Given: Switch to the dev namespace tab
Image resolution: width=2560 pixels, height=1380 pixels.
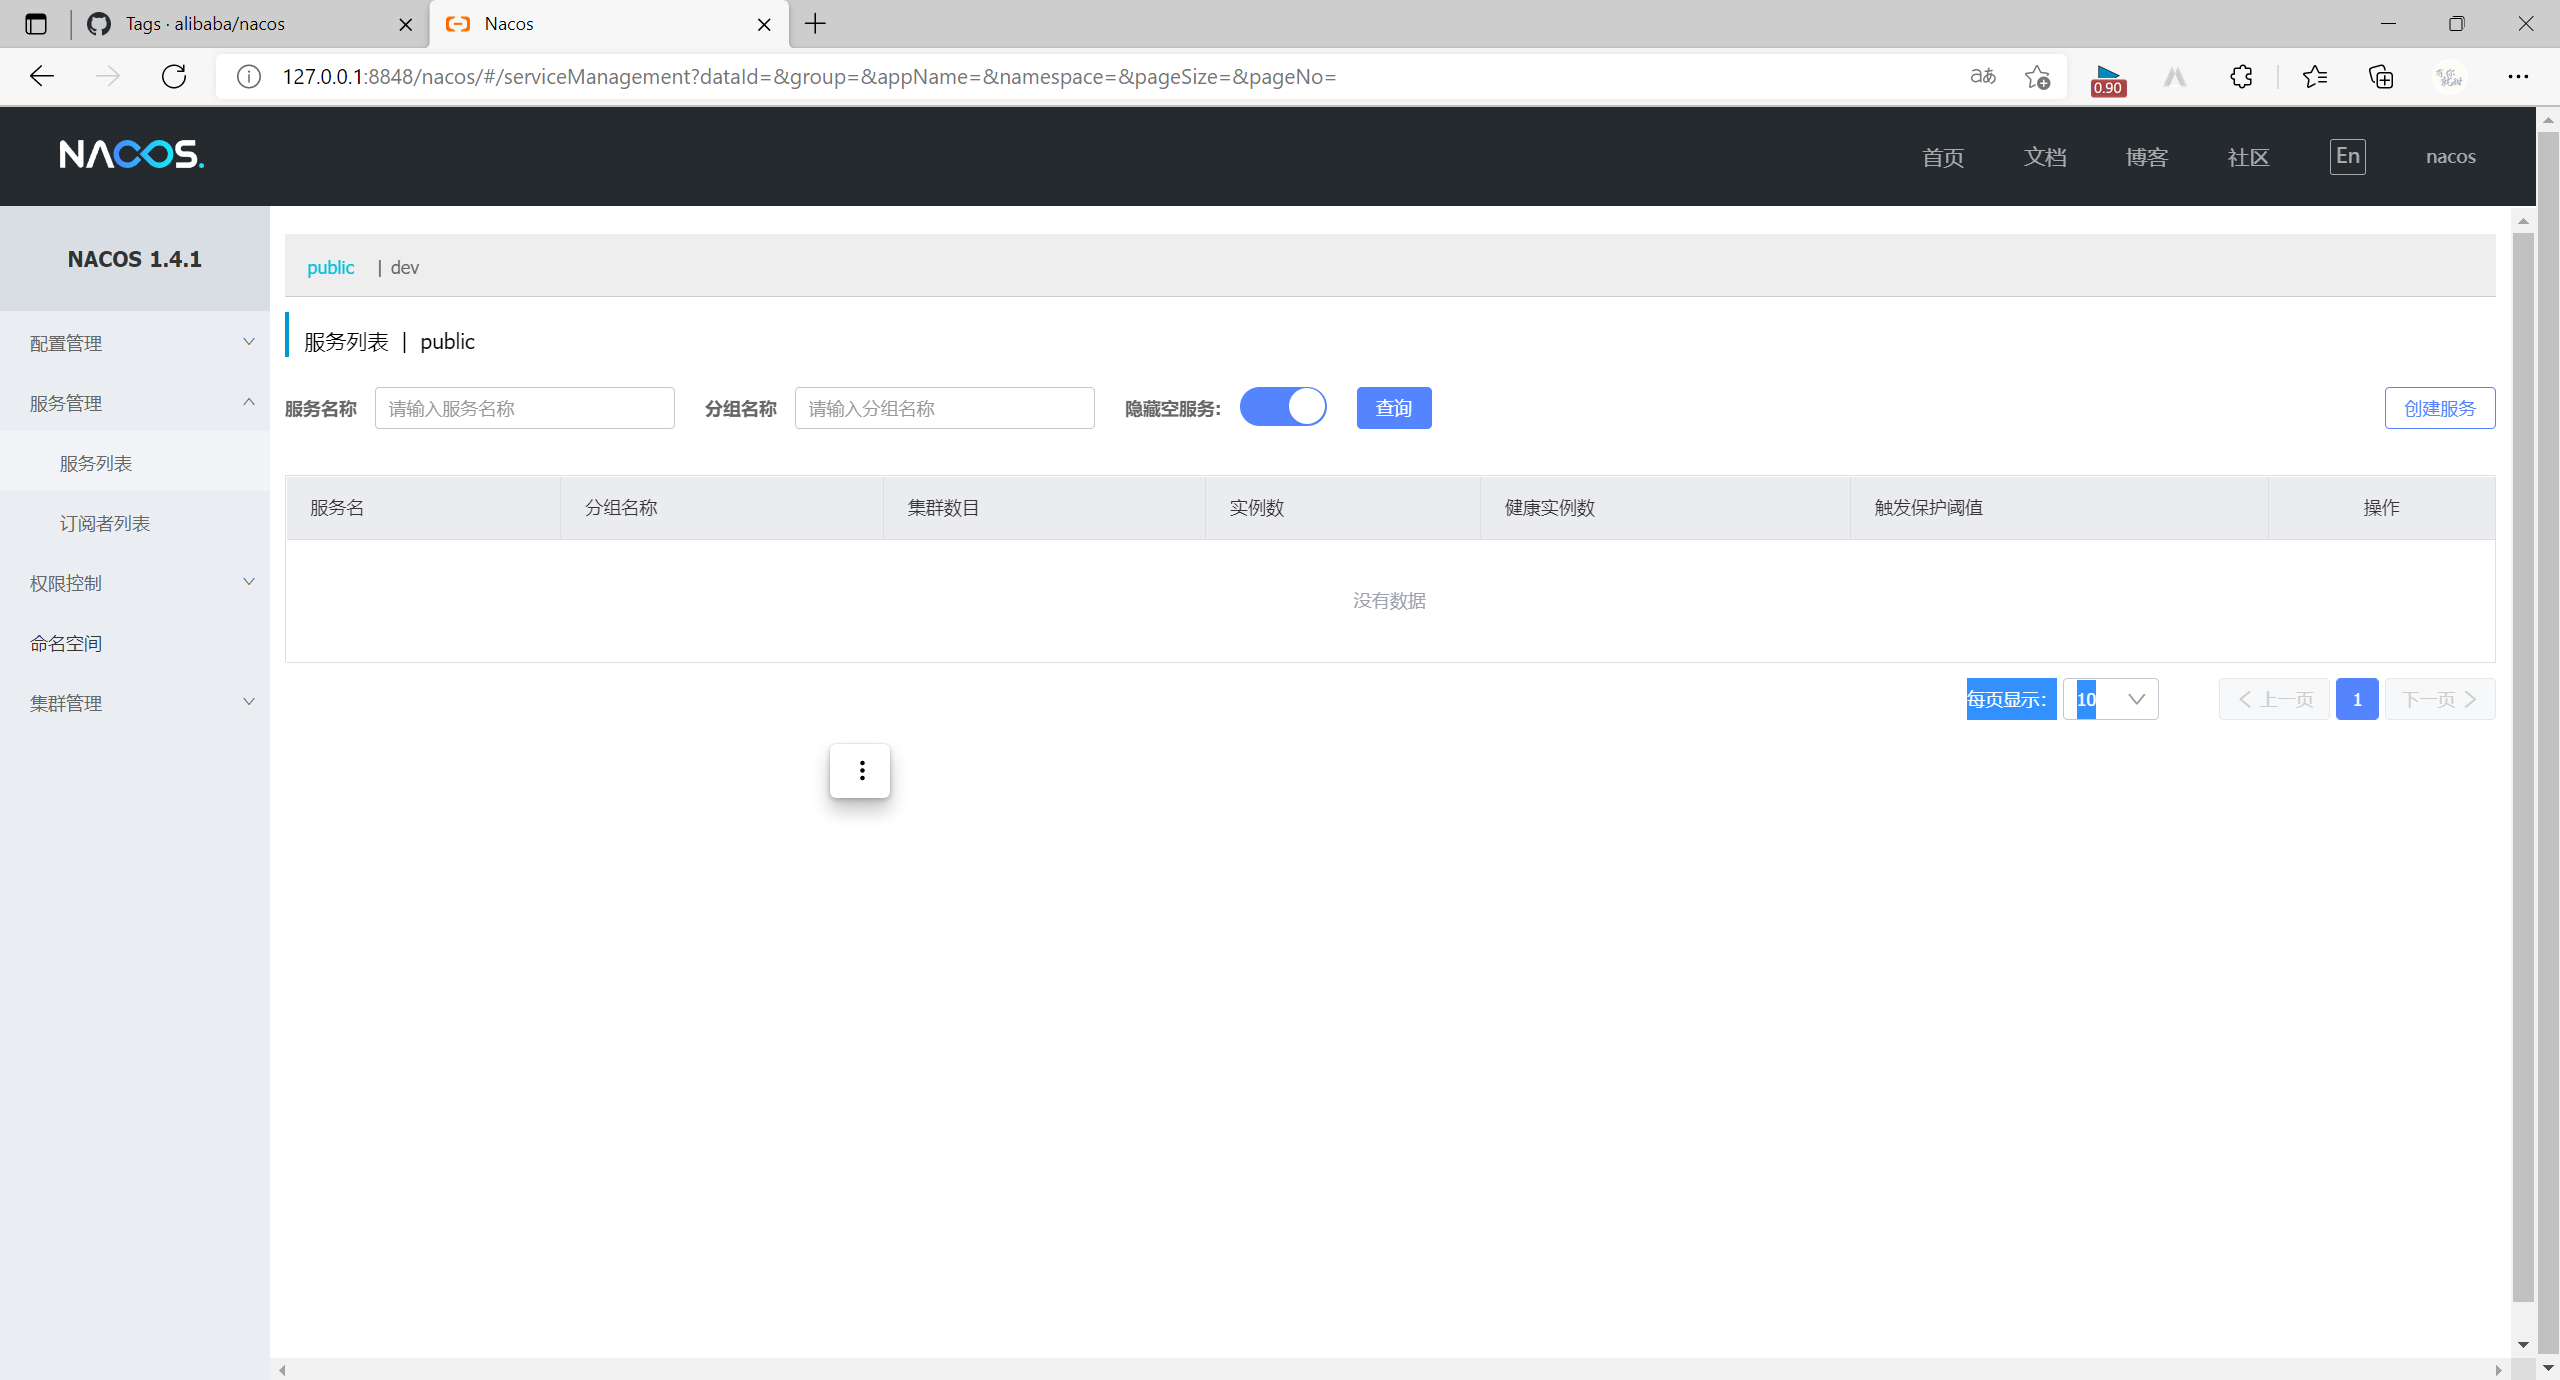Looking at the screenshot, I should click(404, 267).
